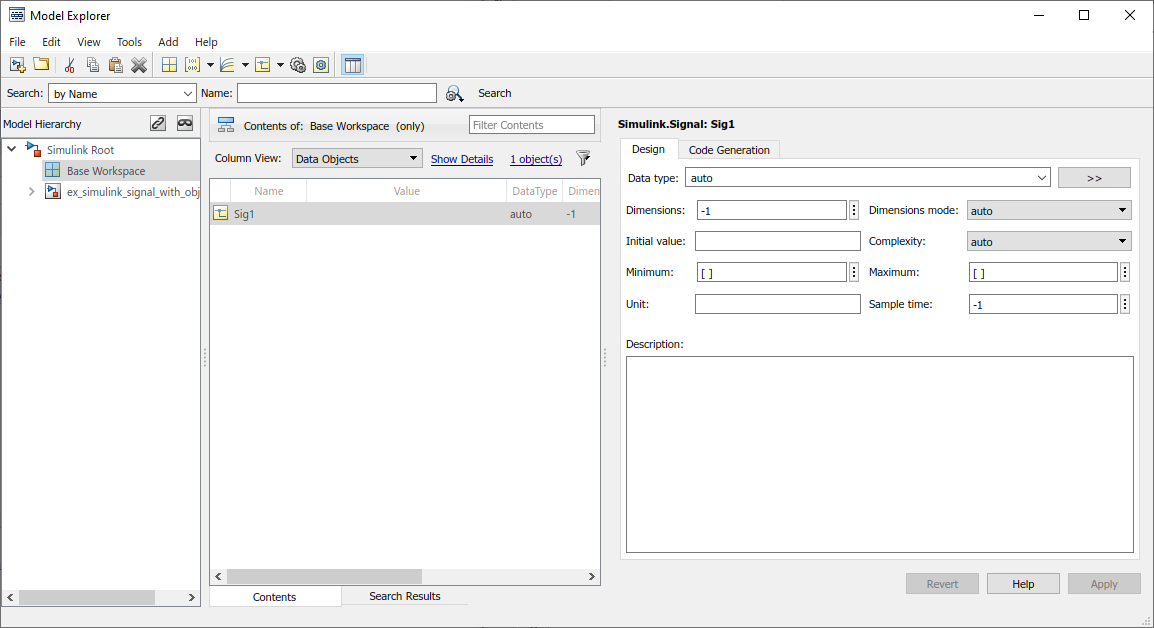Toggle the dialog view toolbar button
The width and height of the screenshot is (1154, 628).
[352, 65]
